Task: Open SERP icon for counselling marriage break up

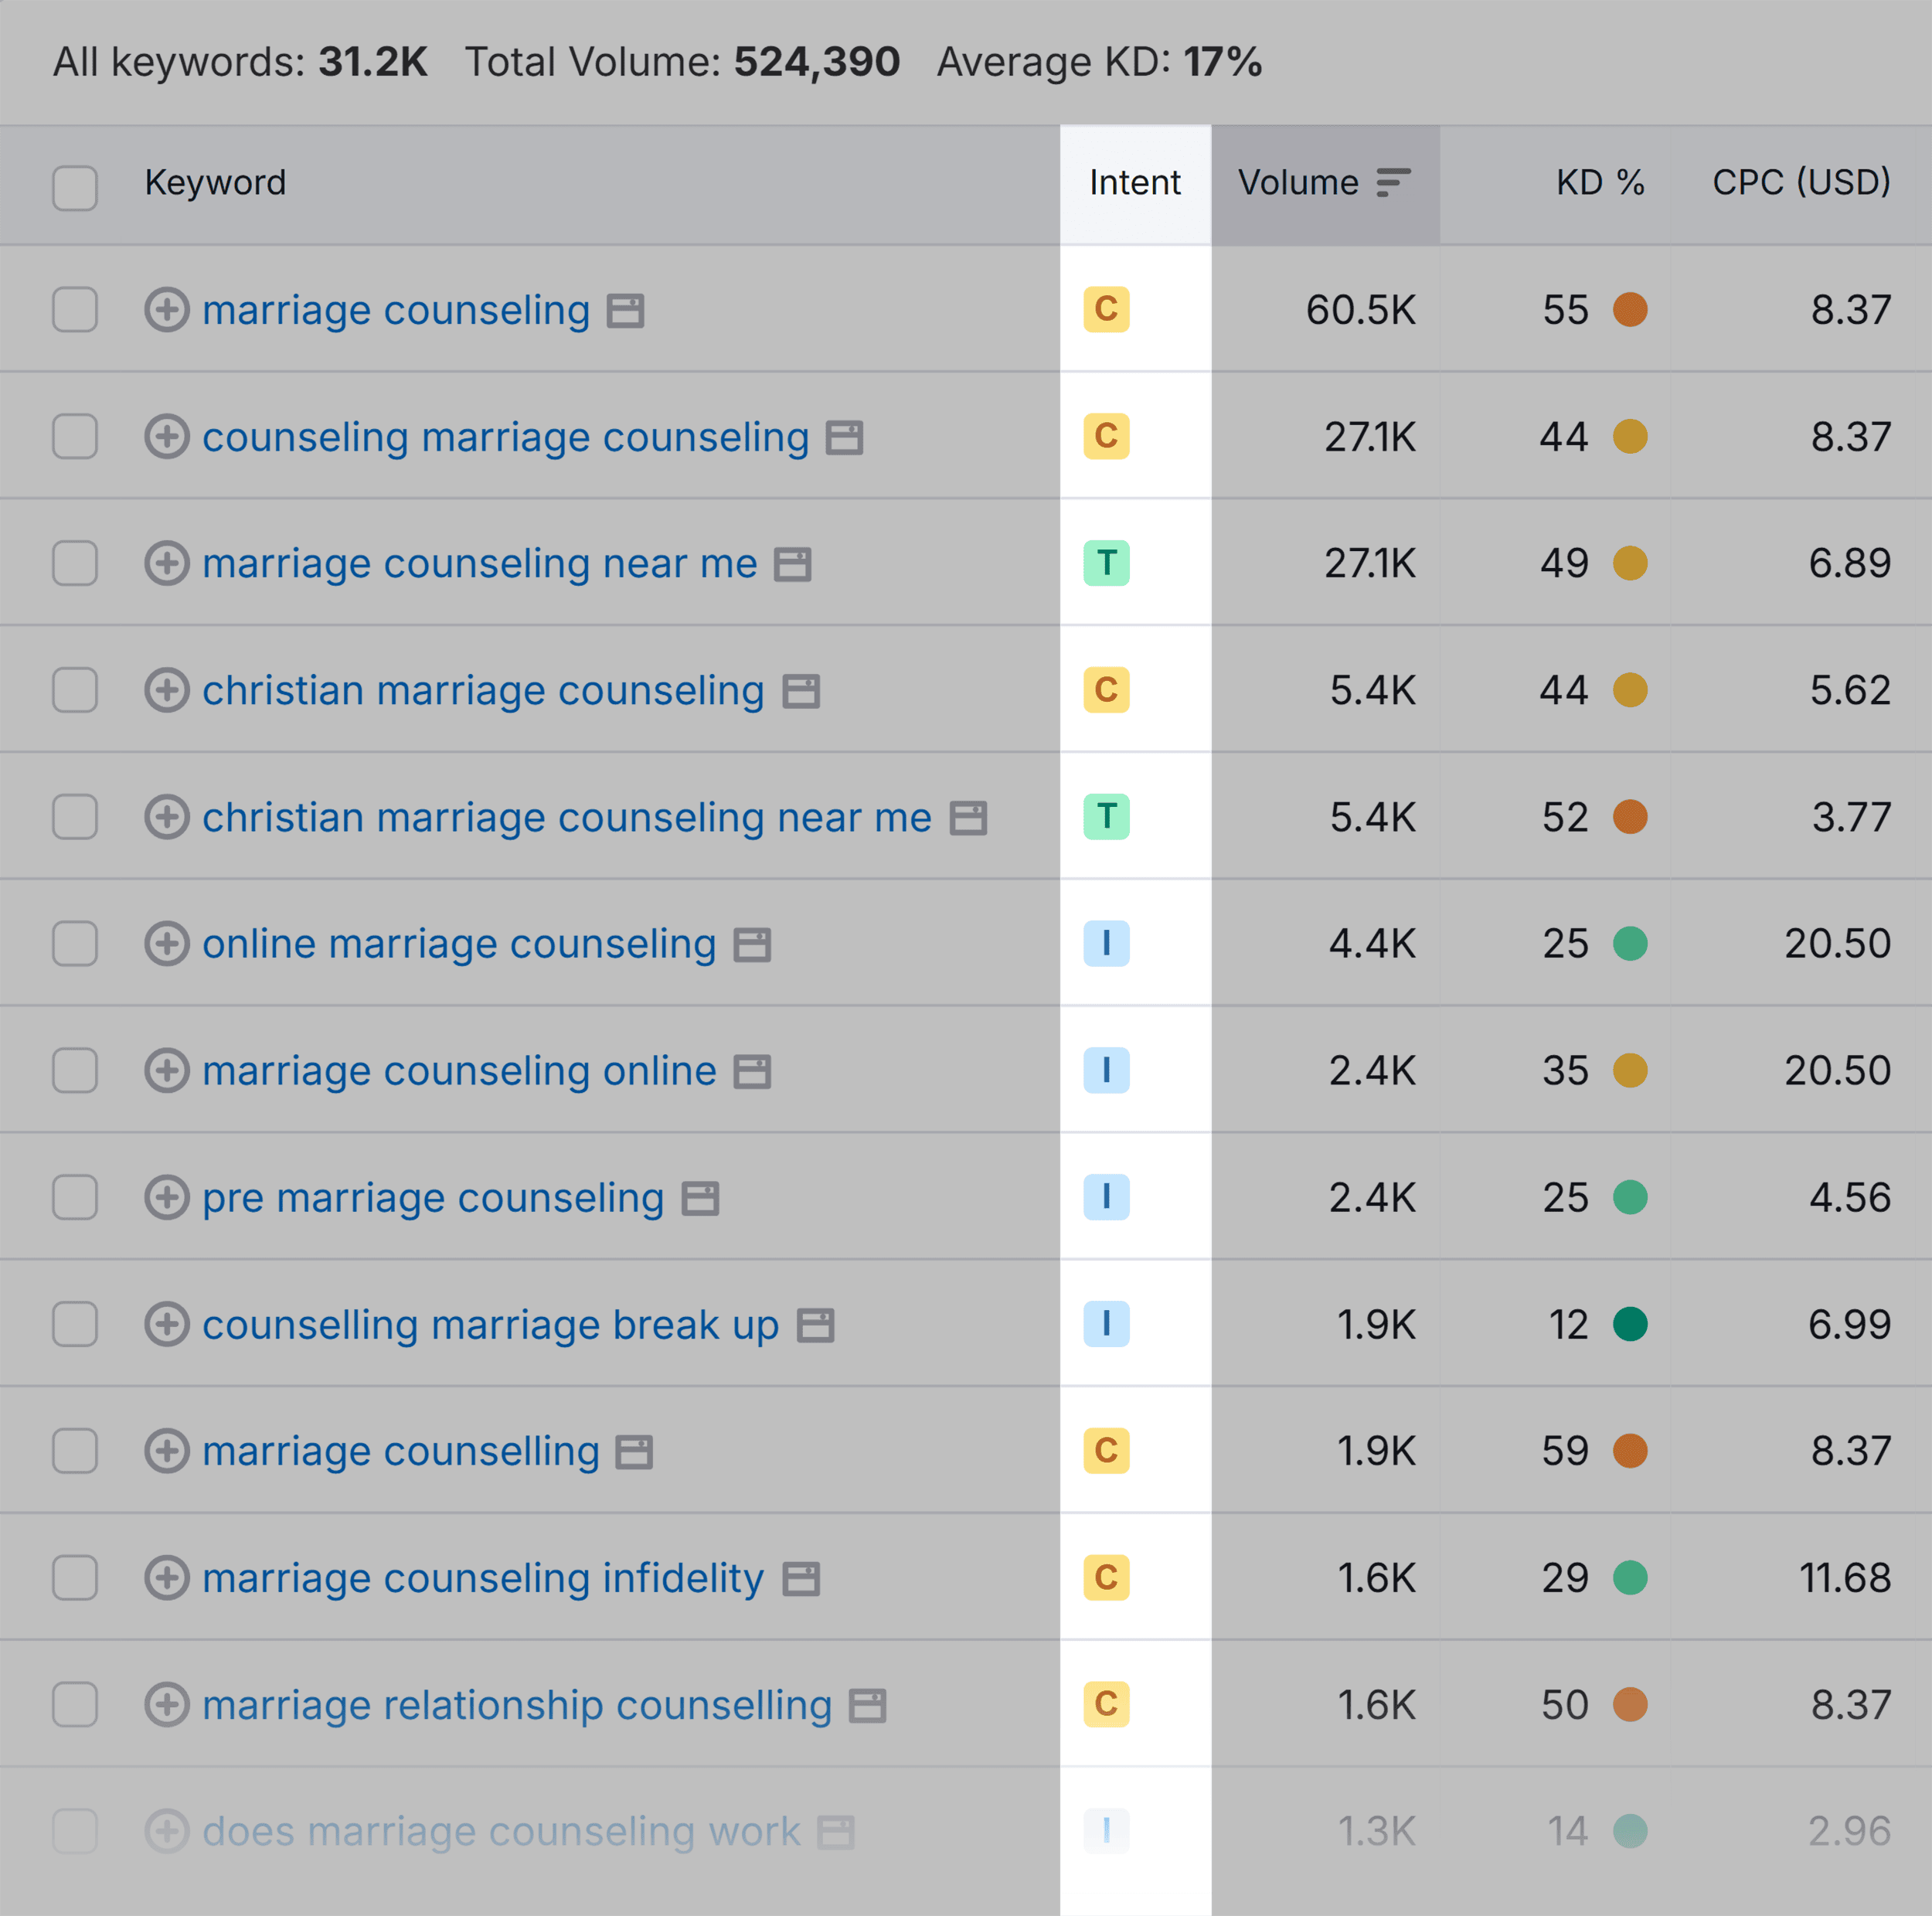Action: tap(815, 1326)
